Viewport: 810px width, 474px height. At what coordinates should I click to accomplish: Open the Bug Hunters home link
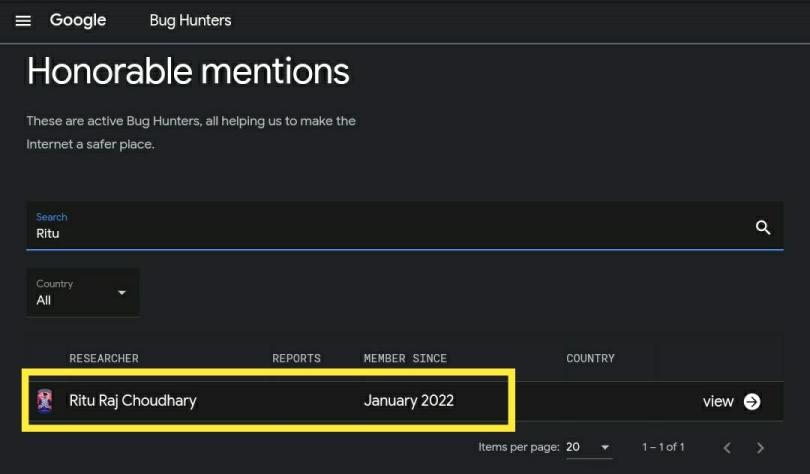(191, 21)
